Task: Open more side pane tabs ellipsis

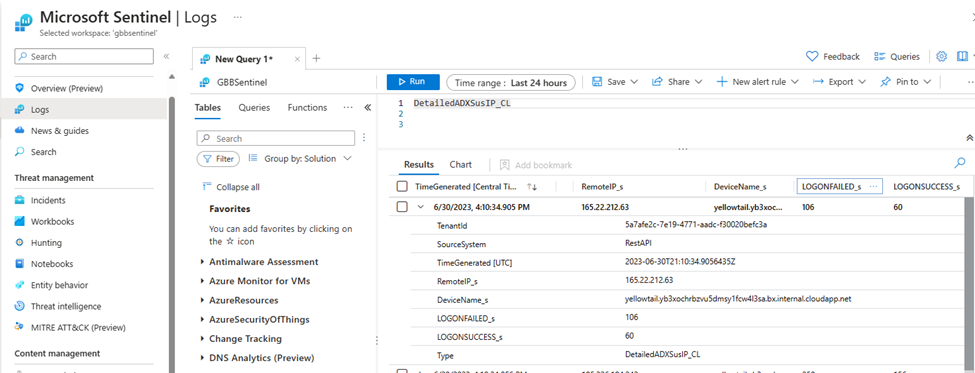Action: (x=348, y=108)
